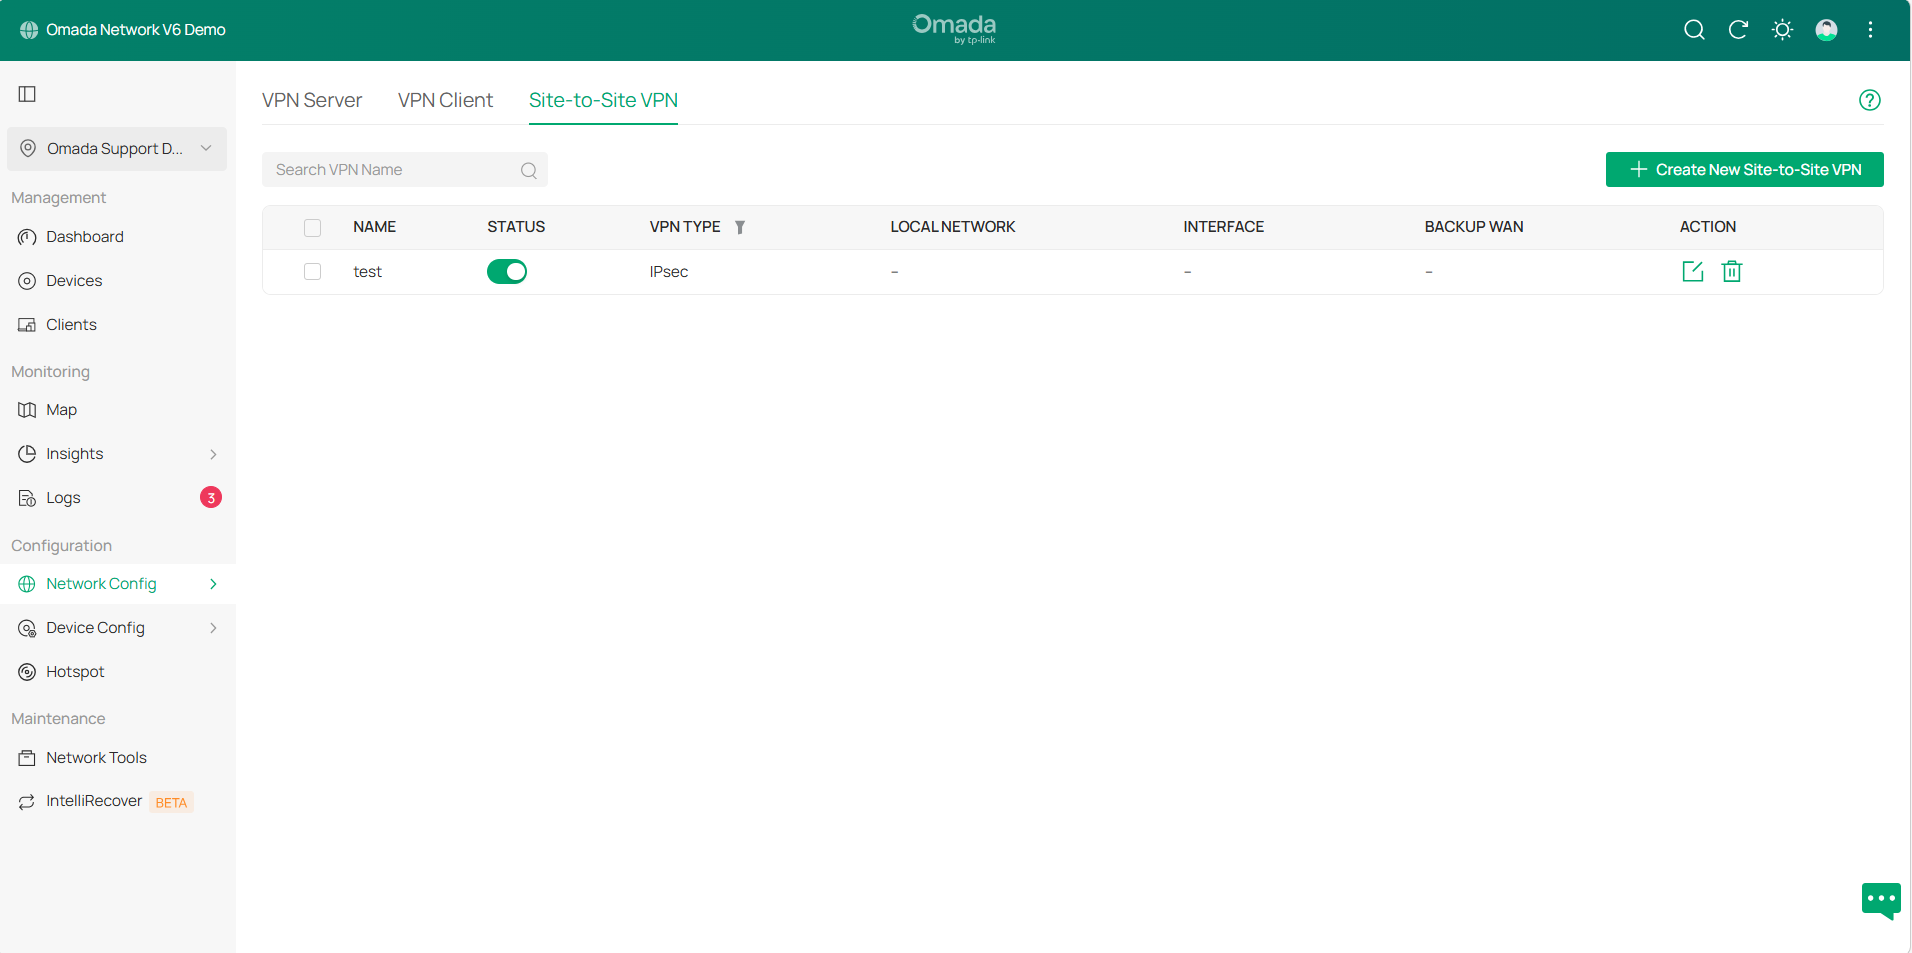Open the Omada Support site dropdown
Viewport: 1912px width, 953px height.
117,149
